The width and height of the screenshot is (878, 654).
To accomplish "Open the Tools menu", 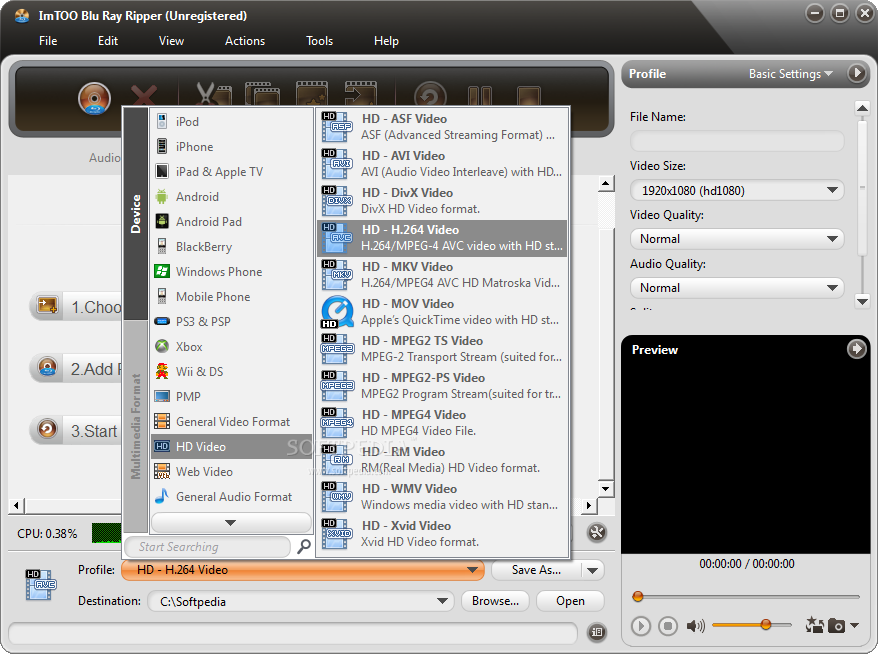I will tap(319, 41).
